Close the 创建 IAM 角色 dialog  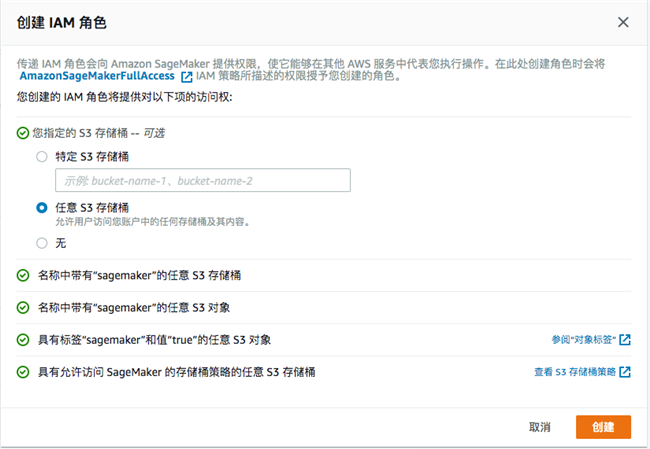tap(623, 22)
